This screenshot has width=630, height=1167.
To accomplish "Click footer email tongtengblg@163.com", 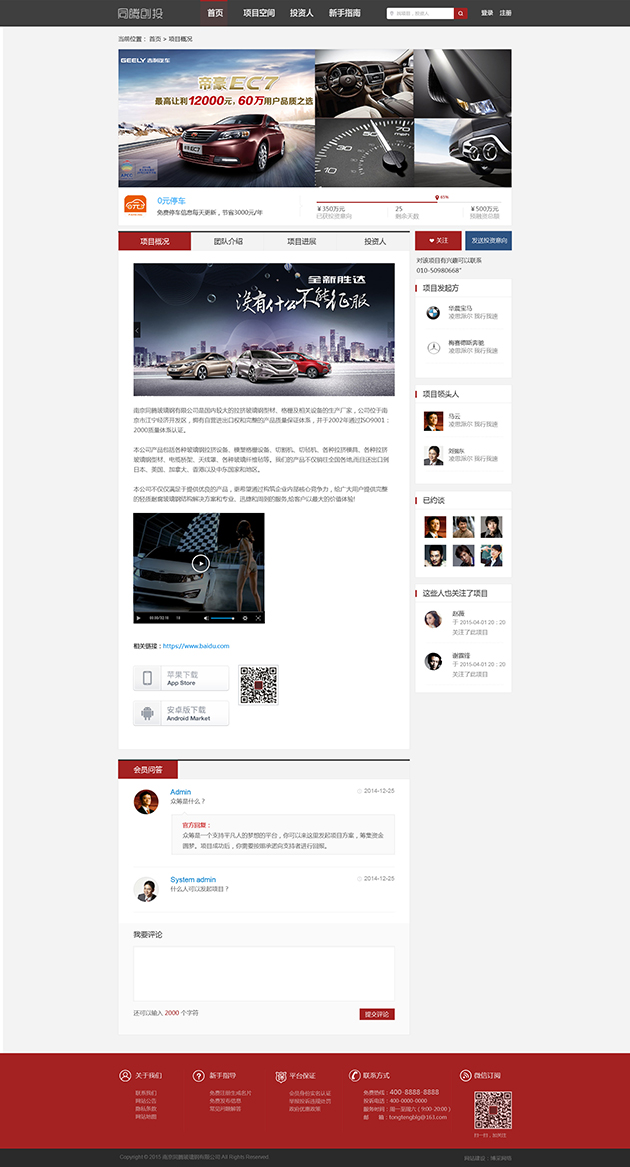I will point(418,1117).
